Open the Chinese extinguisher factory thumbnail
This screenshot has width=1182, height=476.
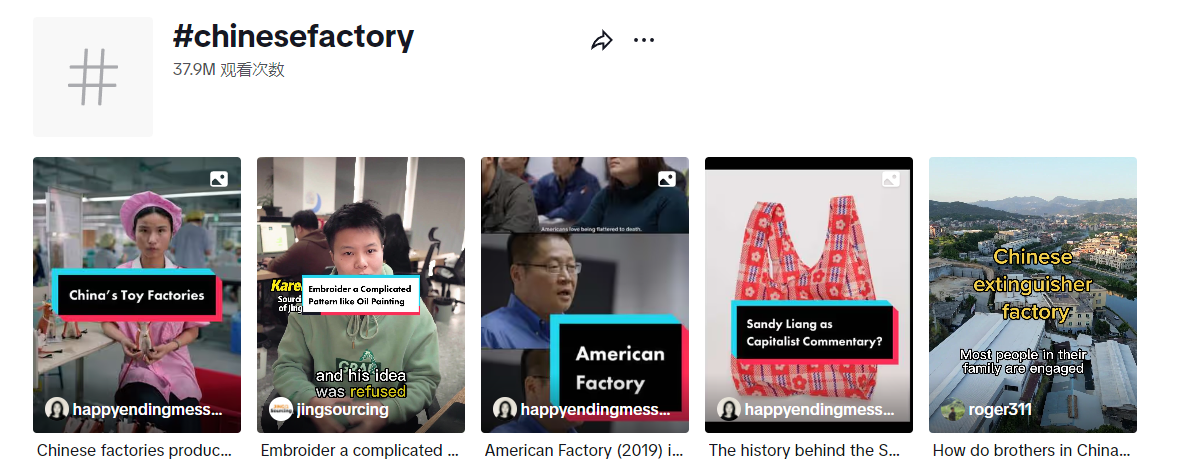(x=1033, y=295)
